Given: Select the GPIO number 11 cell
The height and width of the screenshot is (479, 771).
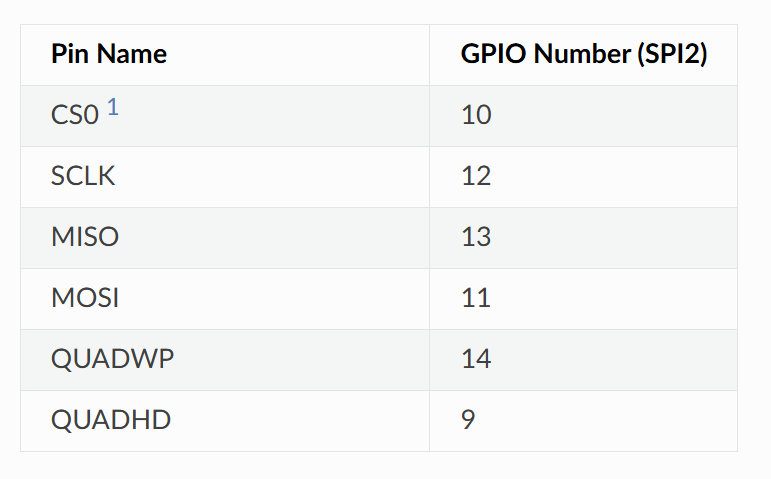Looking at the screenshot, I should pos(476,299).
